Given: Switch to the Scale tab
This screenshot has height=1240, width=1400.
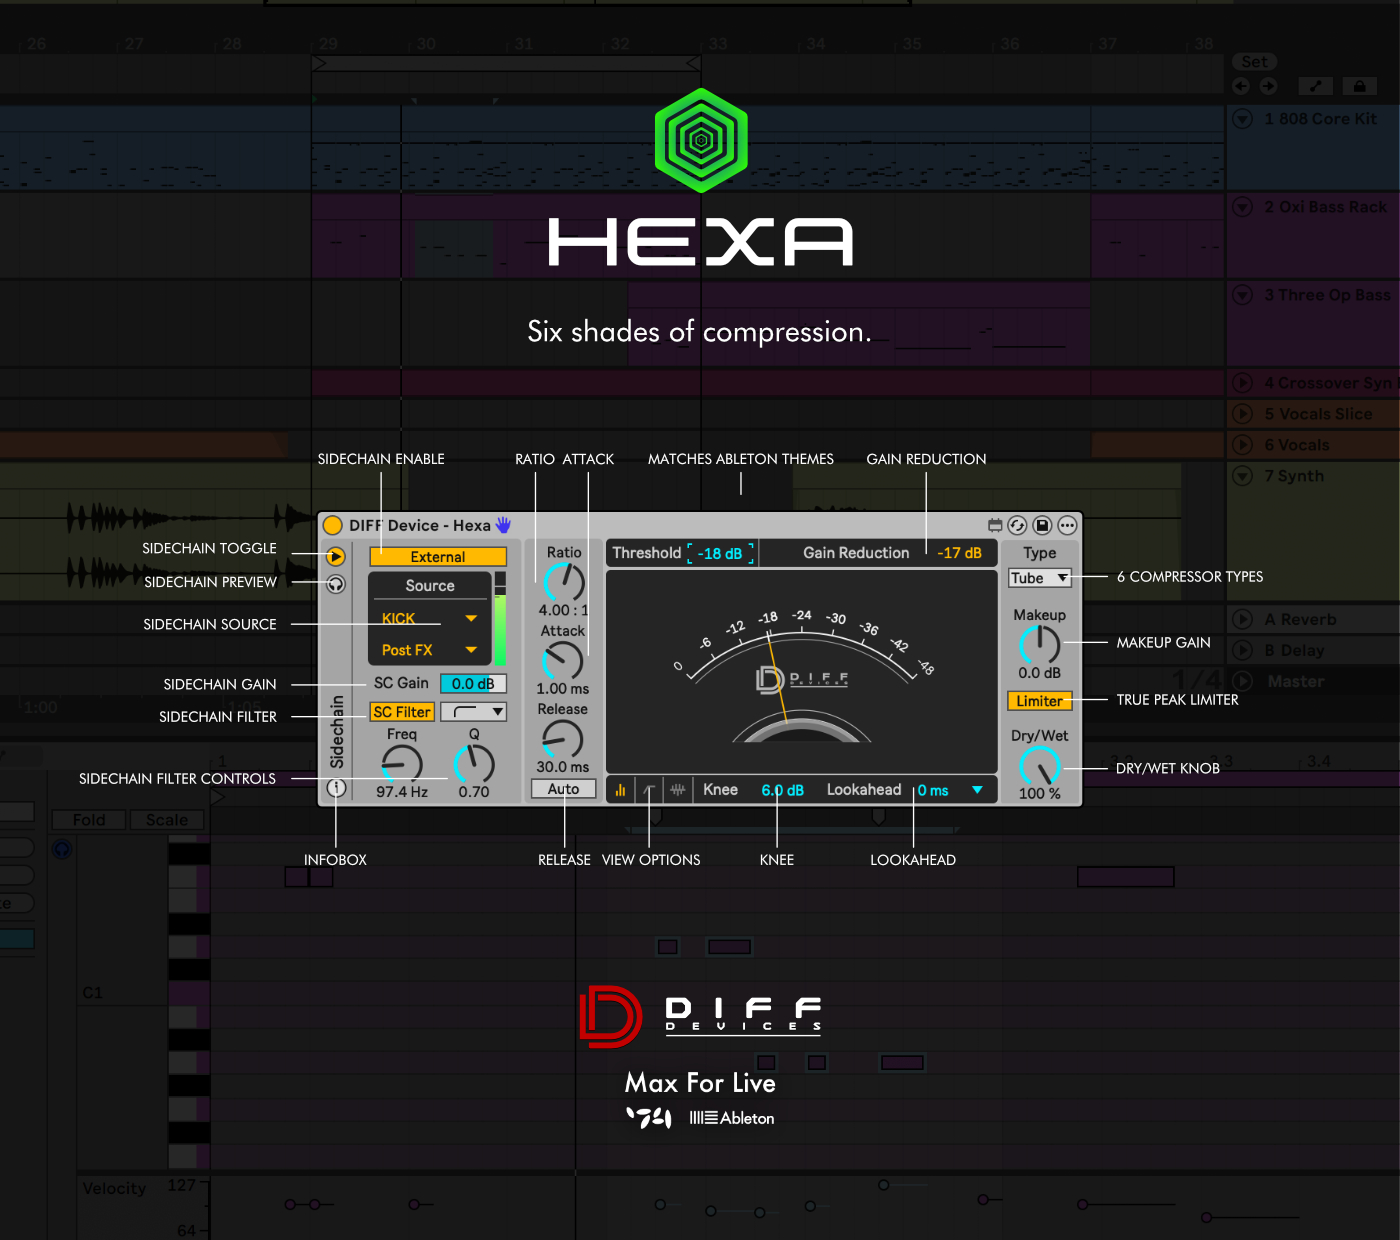Looking at the screenshot, I should [166, 819].
